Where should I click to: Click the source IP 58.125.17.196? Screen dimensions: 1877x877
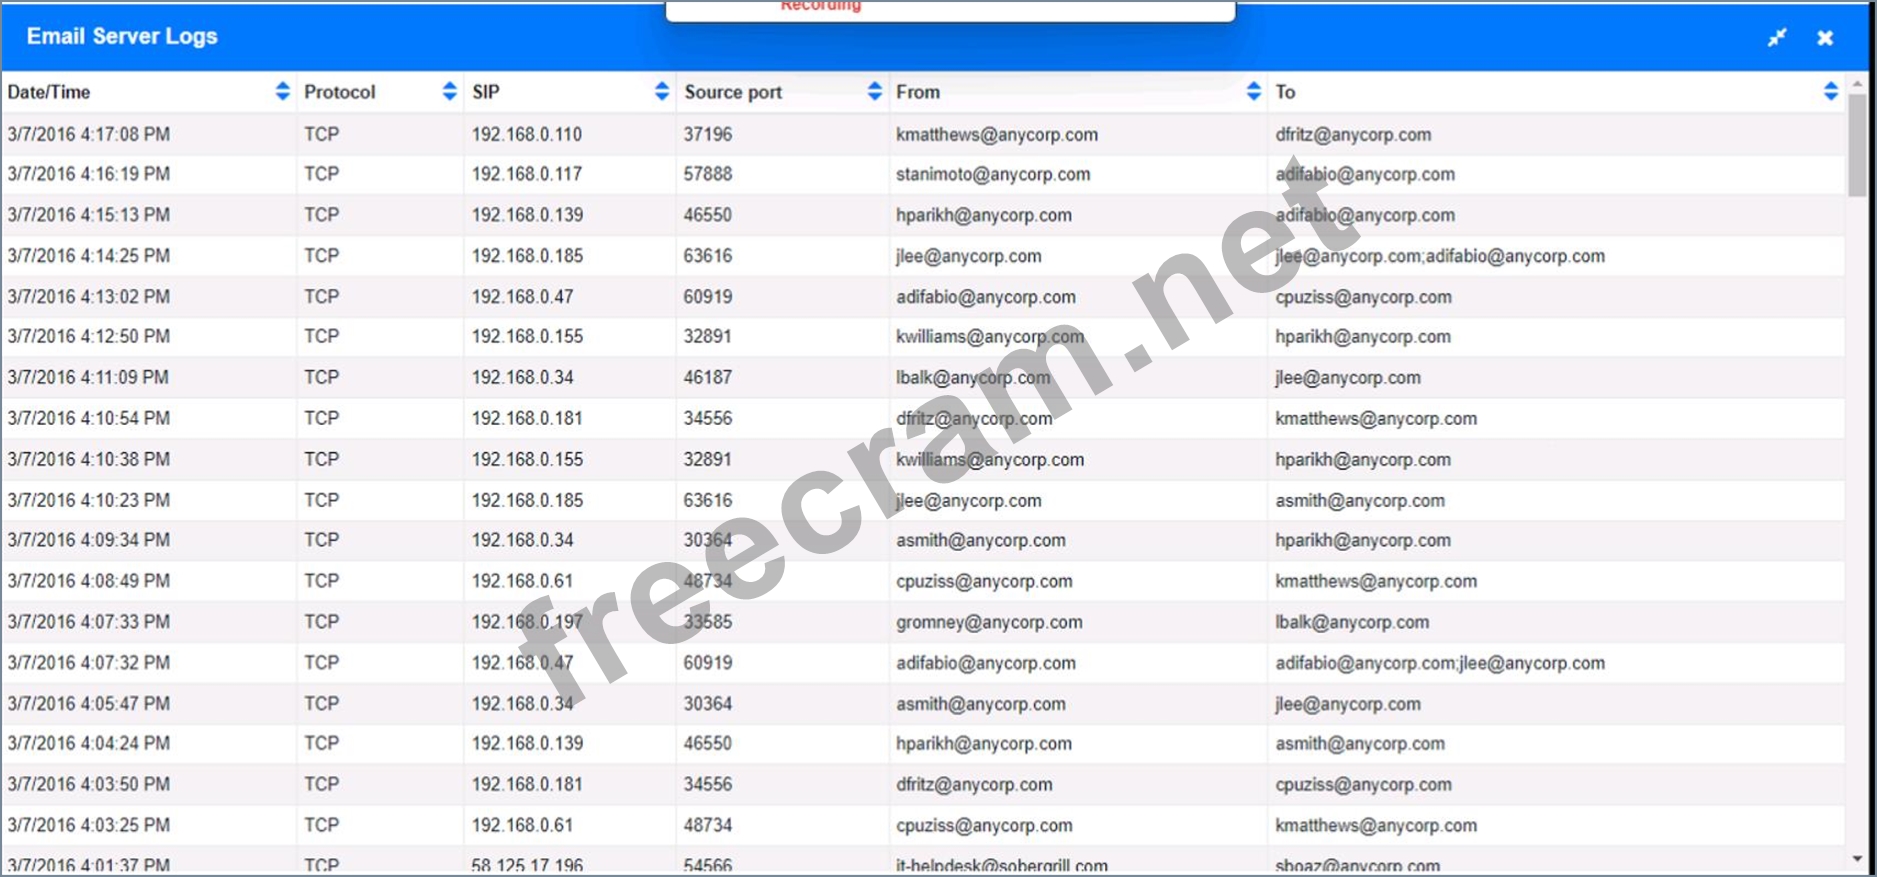click(527, 866)
